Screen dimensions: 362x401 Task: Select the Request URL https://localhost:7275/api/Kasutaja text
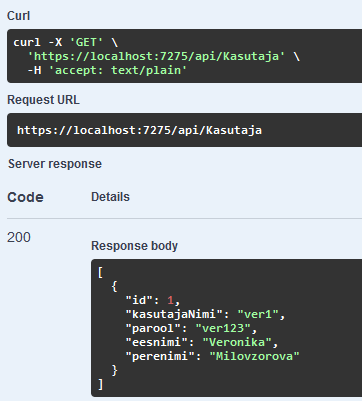(139, 130)
